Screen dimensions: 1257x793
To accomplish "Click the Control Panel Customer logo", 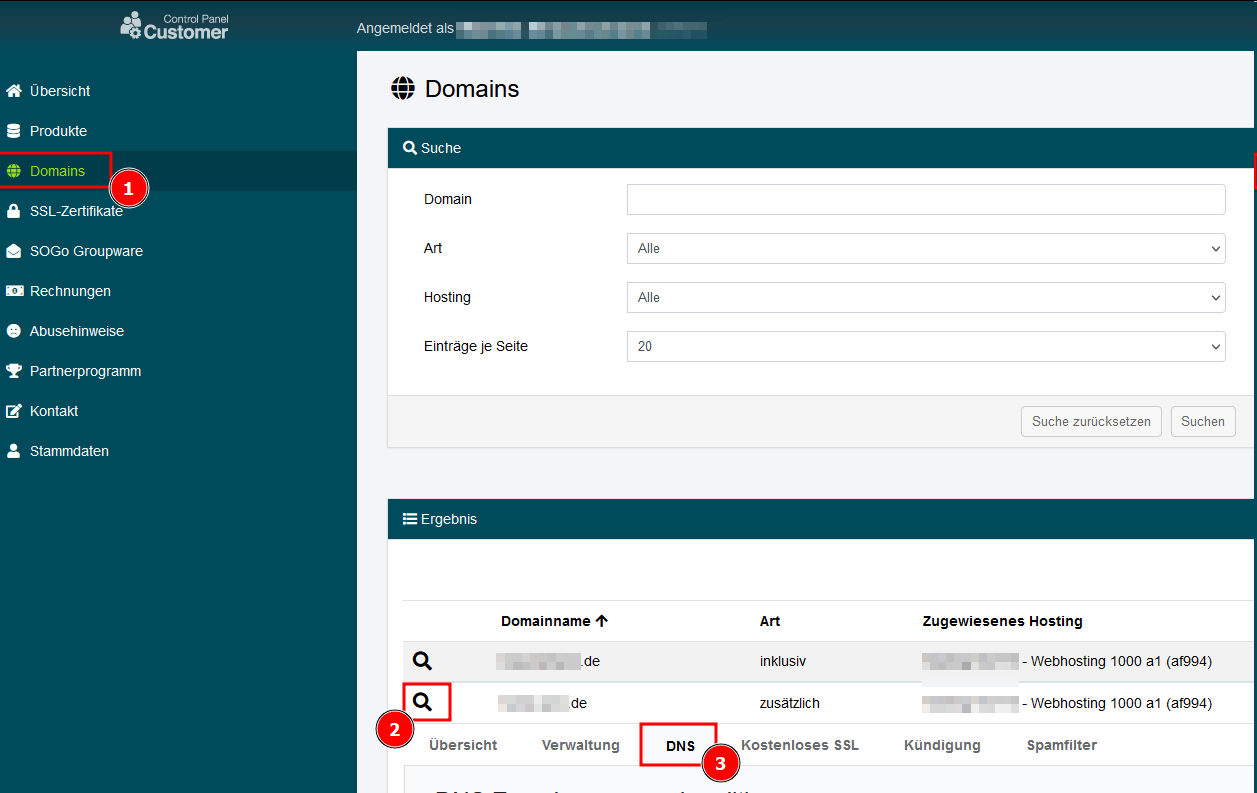I will (175, 25).
